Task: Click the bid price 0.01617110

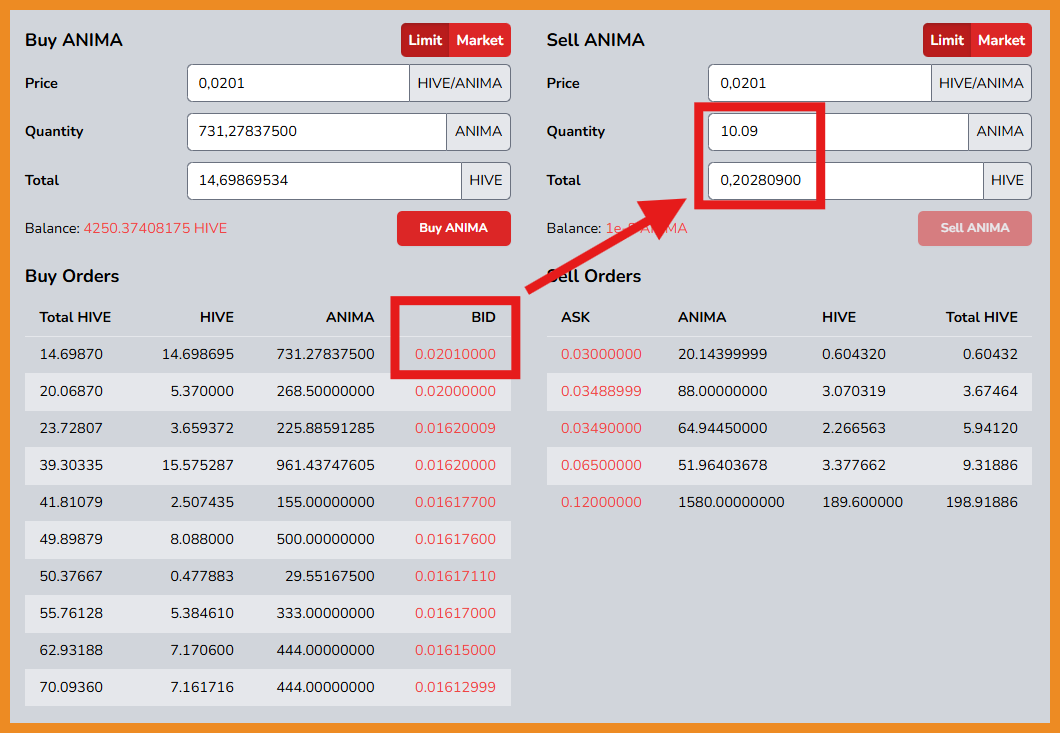Action: (455, 576)
